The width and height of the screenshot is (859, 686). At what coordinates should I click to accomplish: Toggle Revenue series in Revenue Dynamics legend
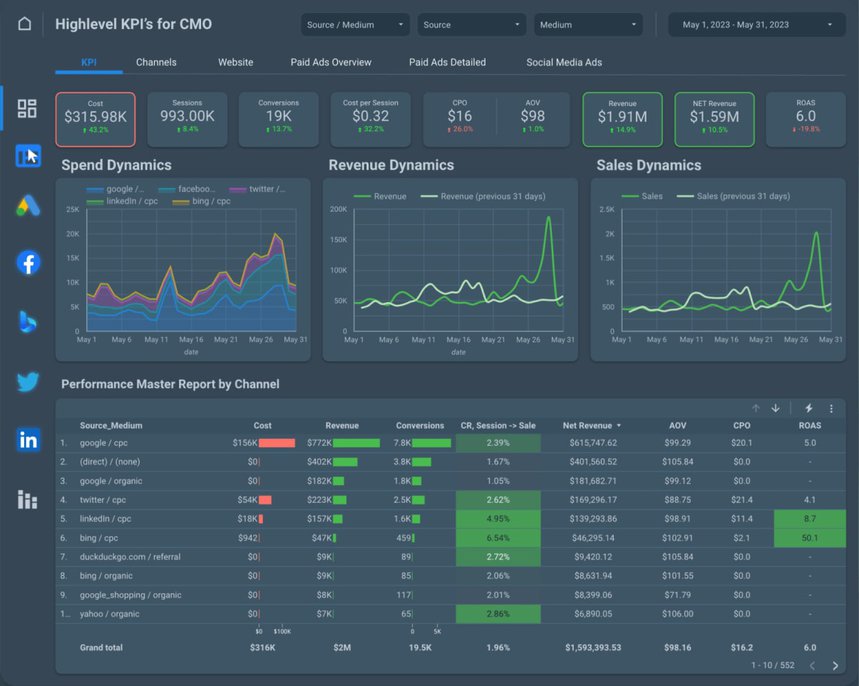pyautogui.click(x=380, y=196)
